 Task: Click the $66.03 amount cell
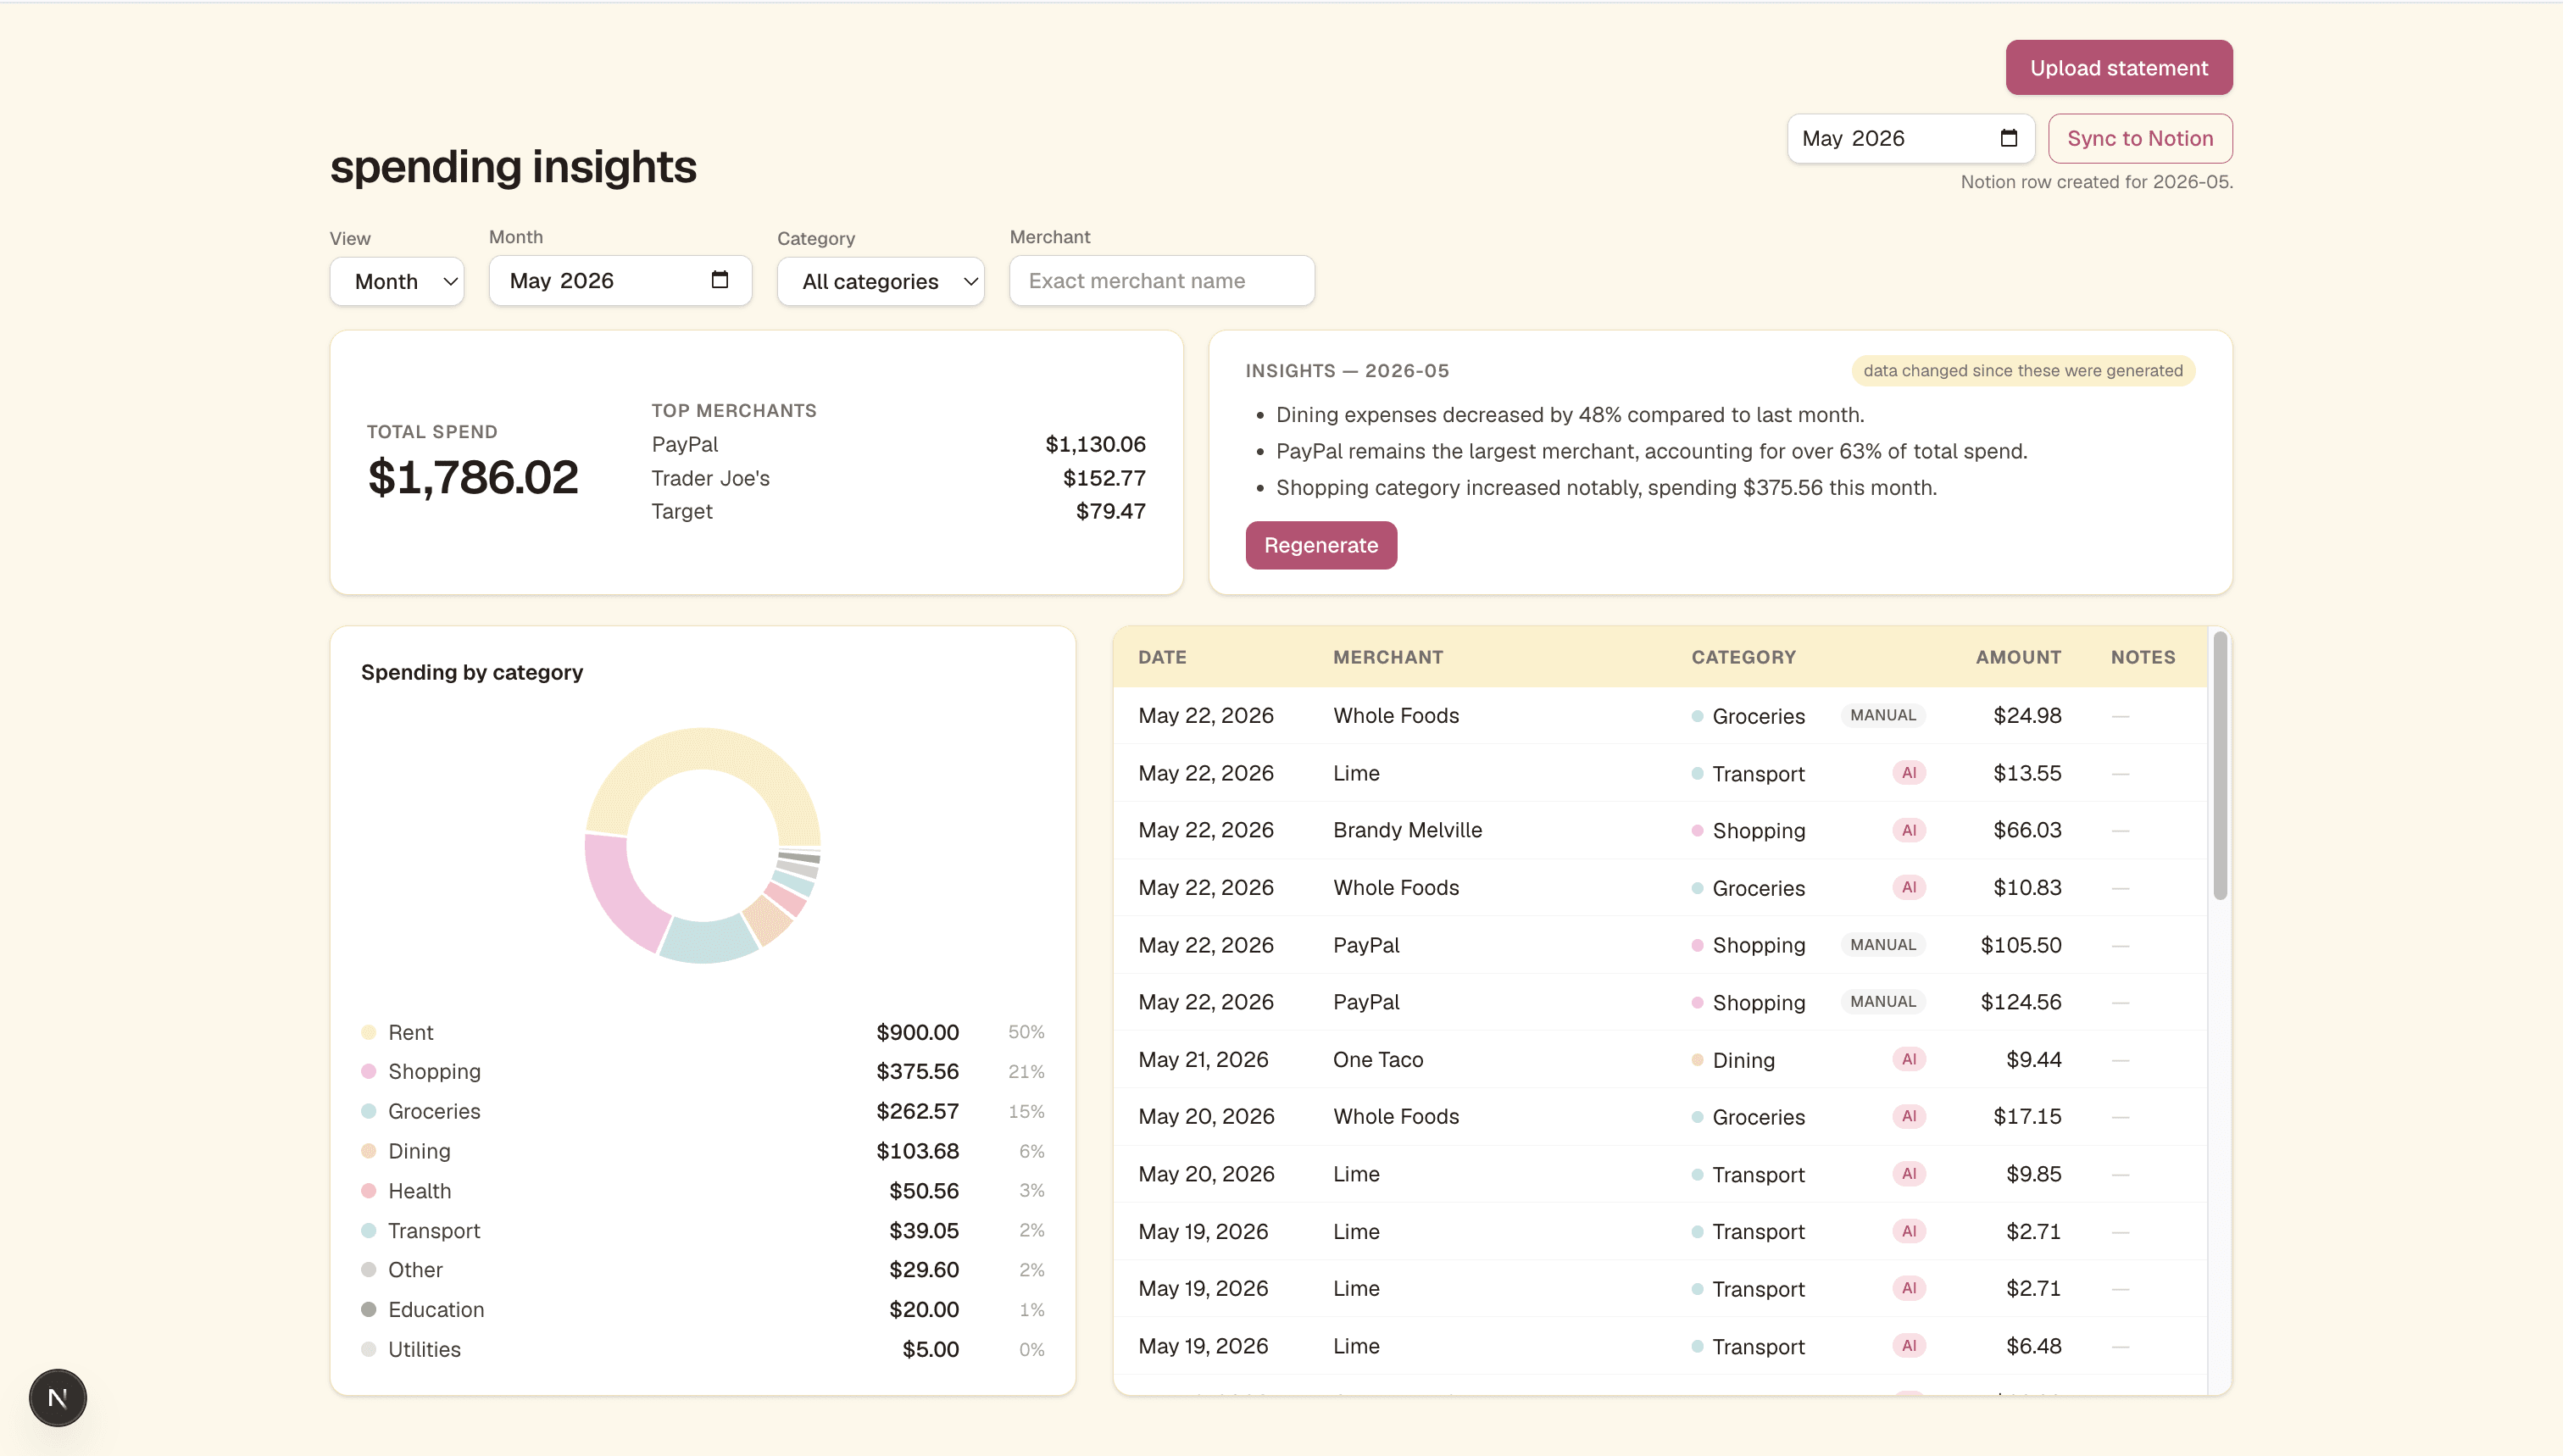(x=2026, y=830)
